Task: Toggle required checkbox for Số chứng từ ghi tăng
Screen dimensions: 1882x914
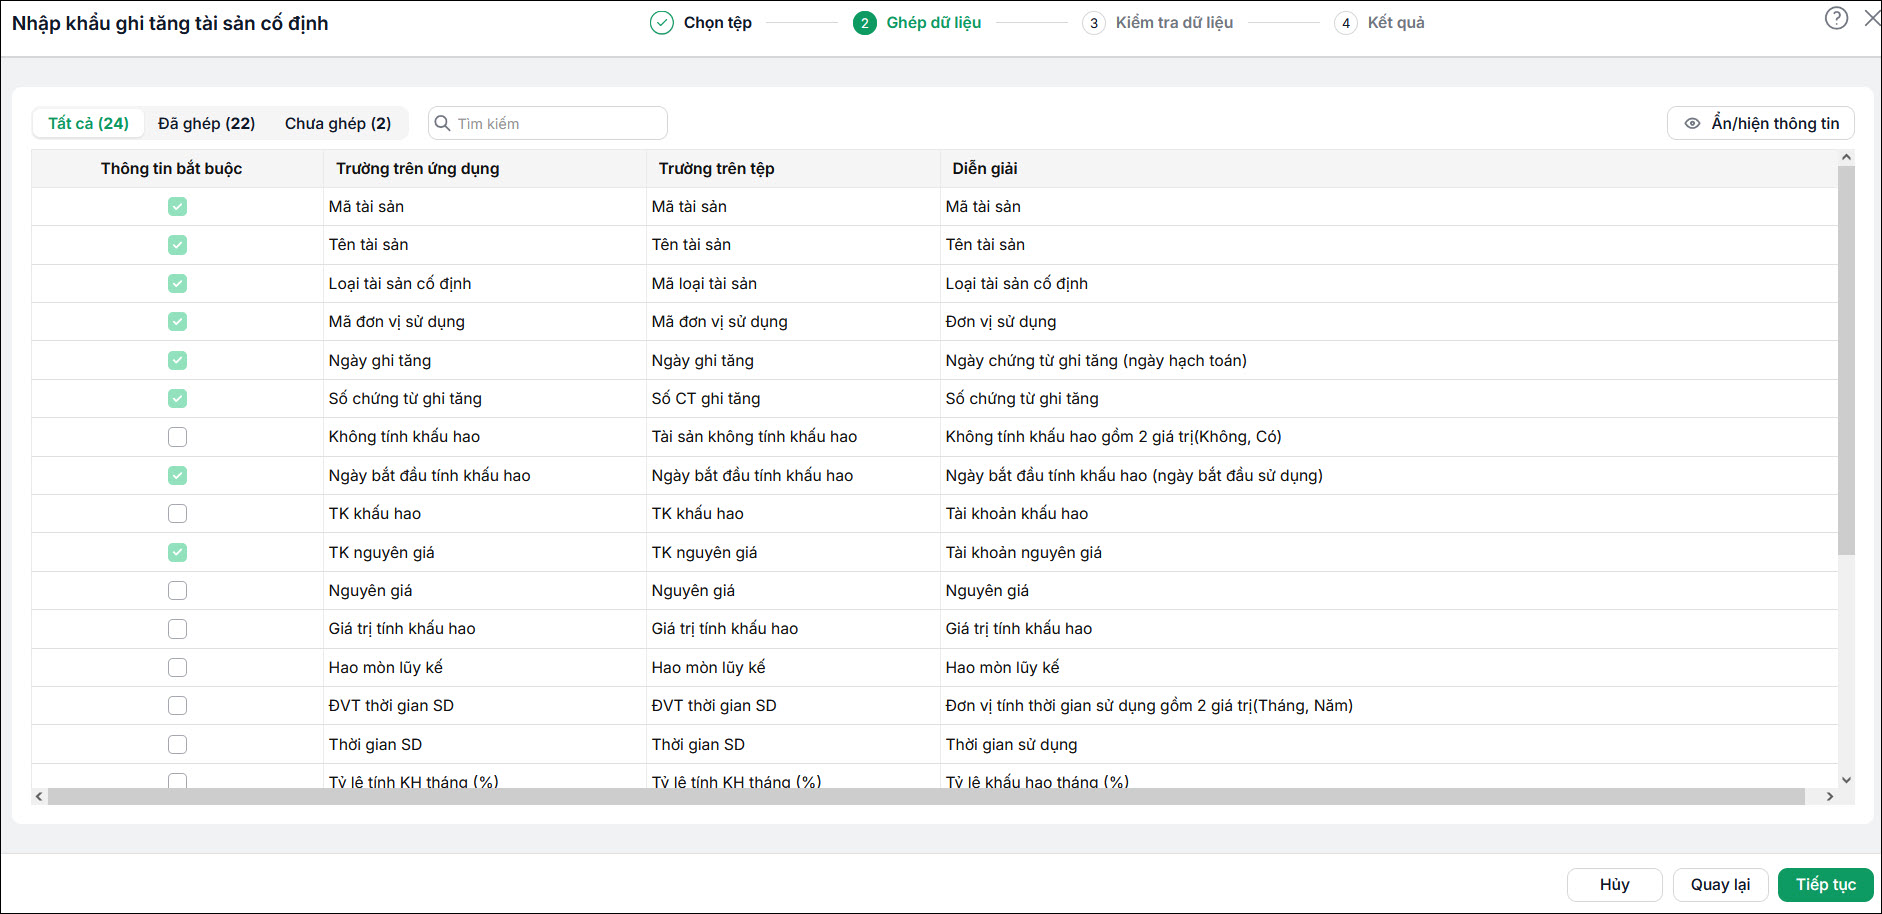Action: click(x=177, y=398)
